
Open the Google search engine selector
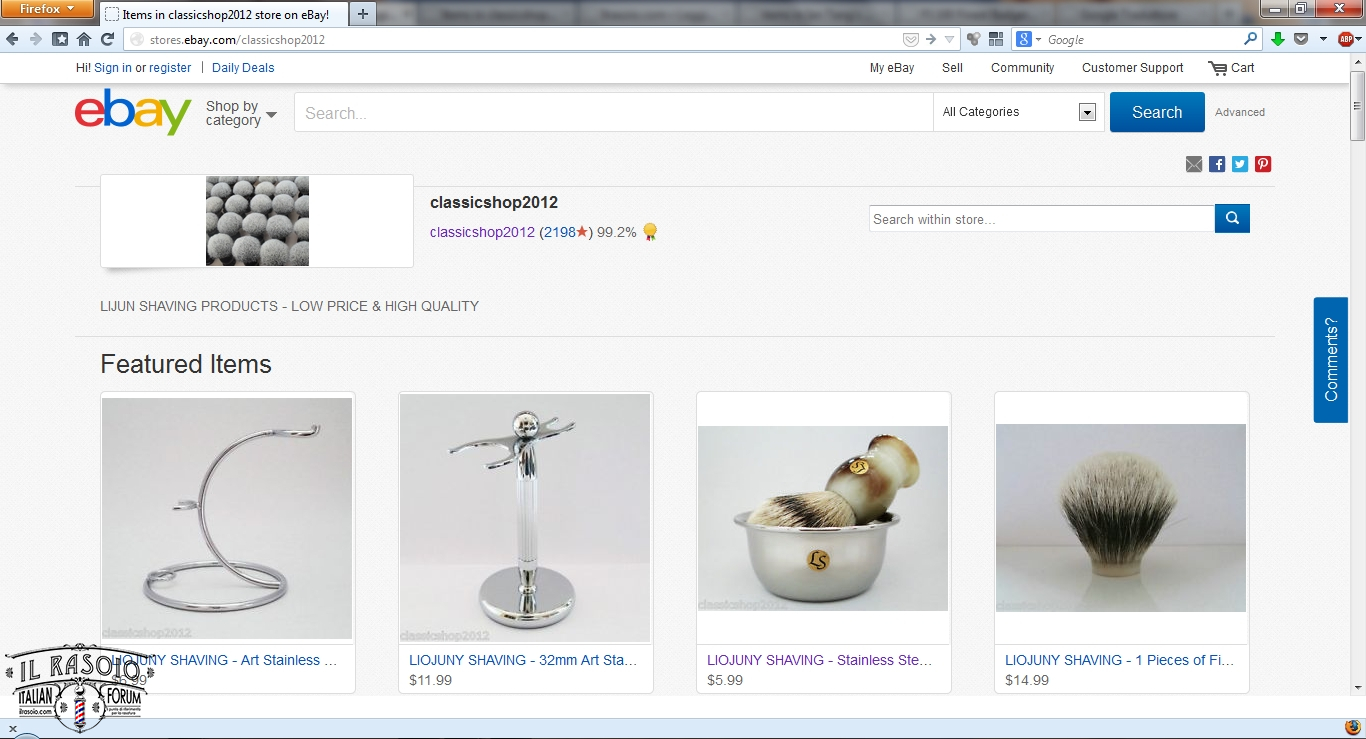click(x=1029, y=40)
